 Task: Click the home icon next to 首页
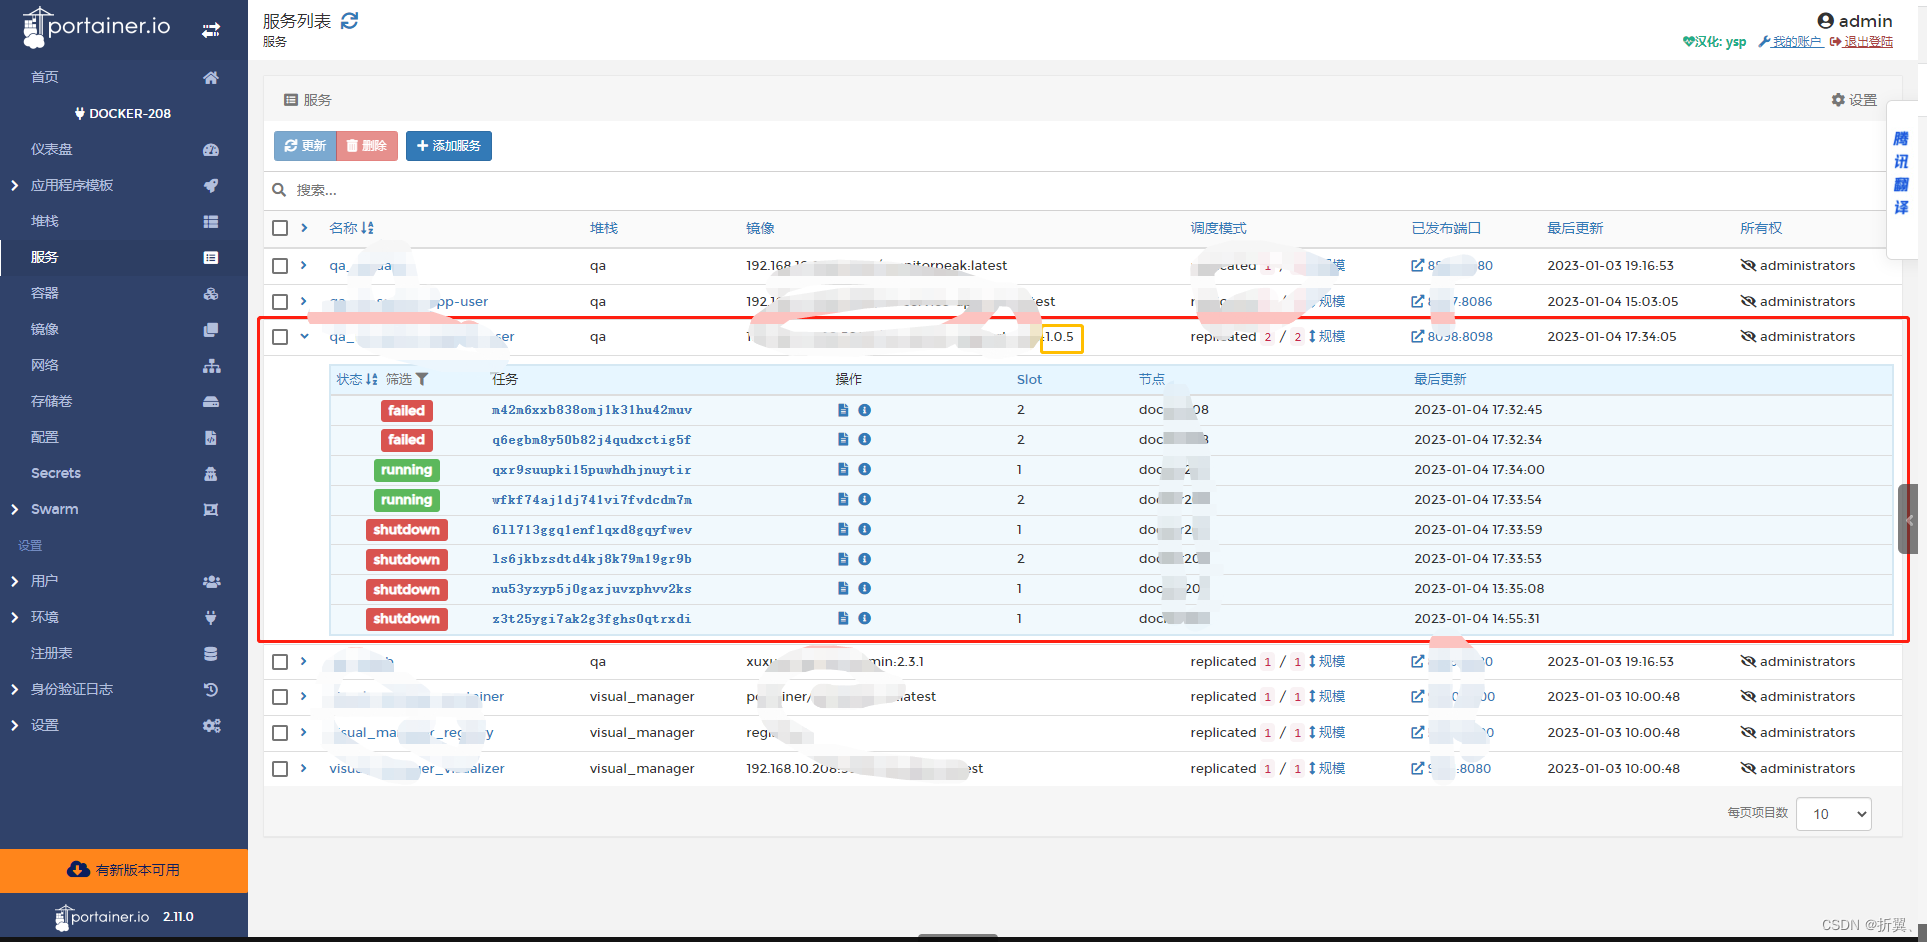click(x=211, y=77)
